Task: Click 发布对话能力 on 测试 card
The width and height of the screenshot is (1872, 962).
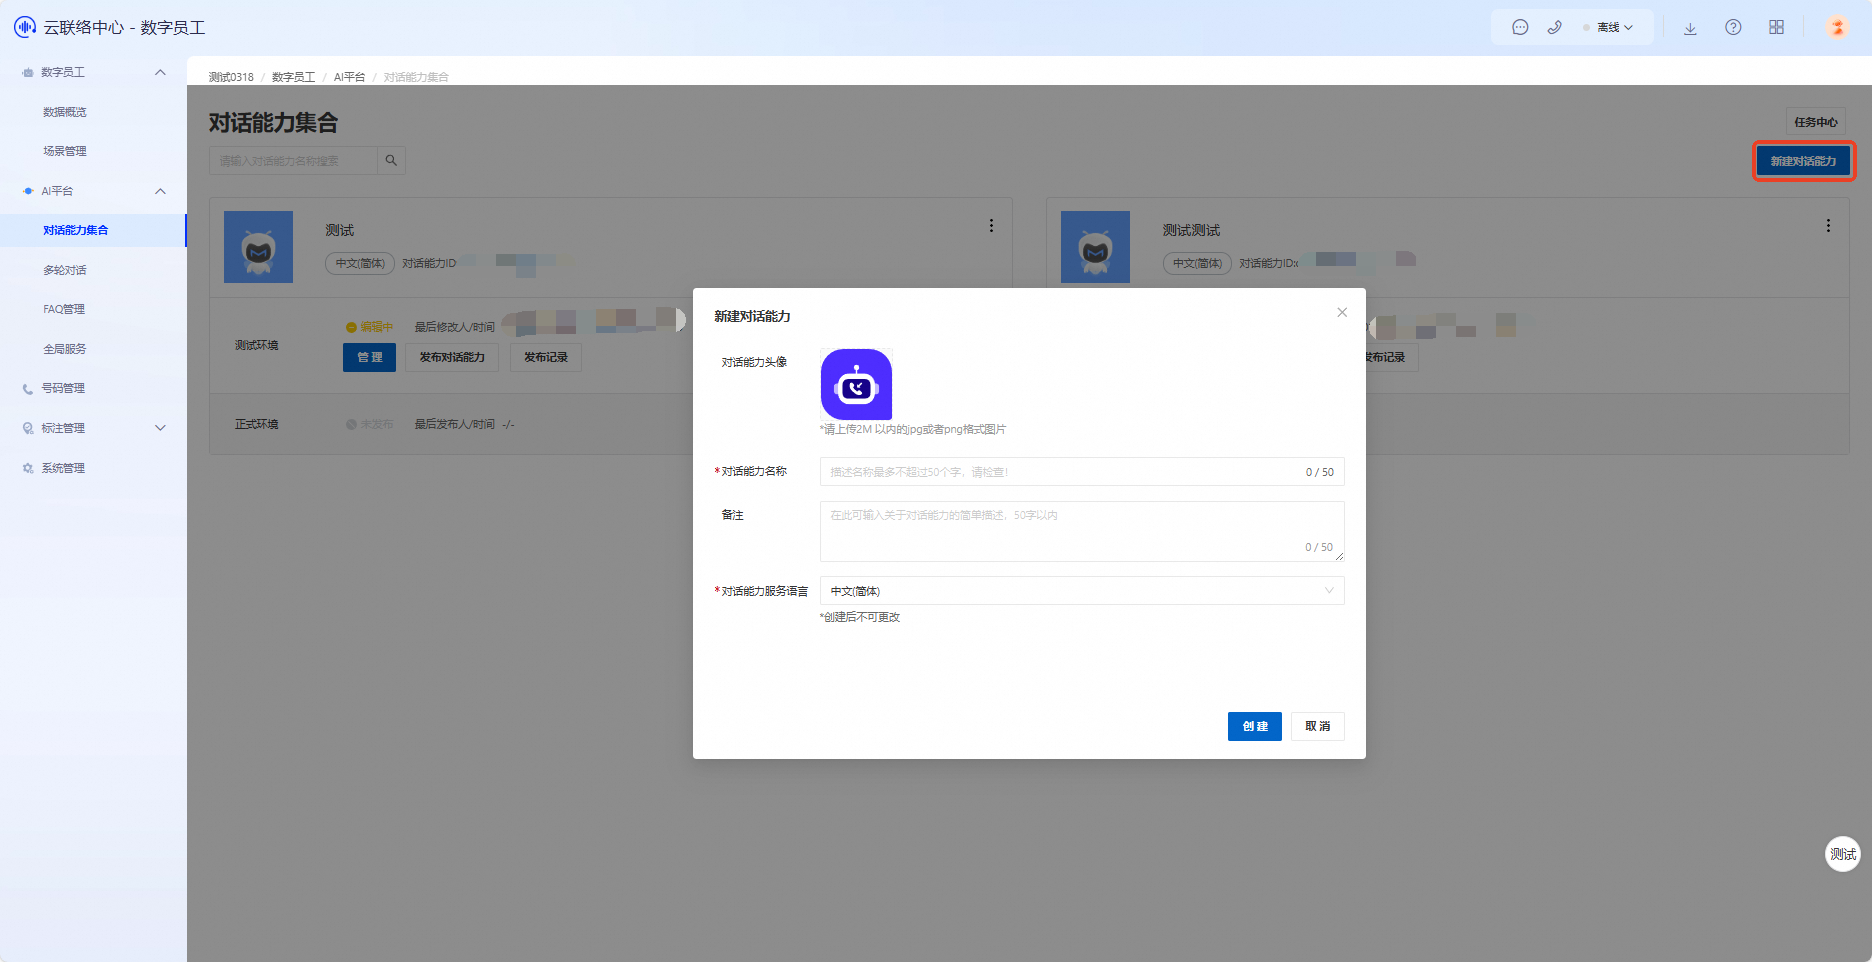Action: pyautogui.click(x=452, y=357)
